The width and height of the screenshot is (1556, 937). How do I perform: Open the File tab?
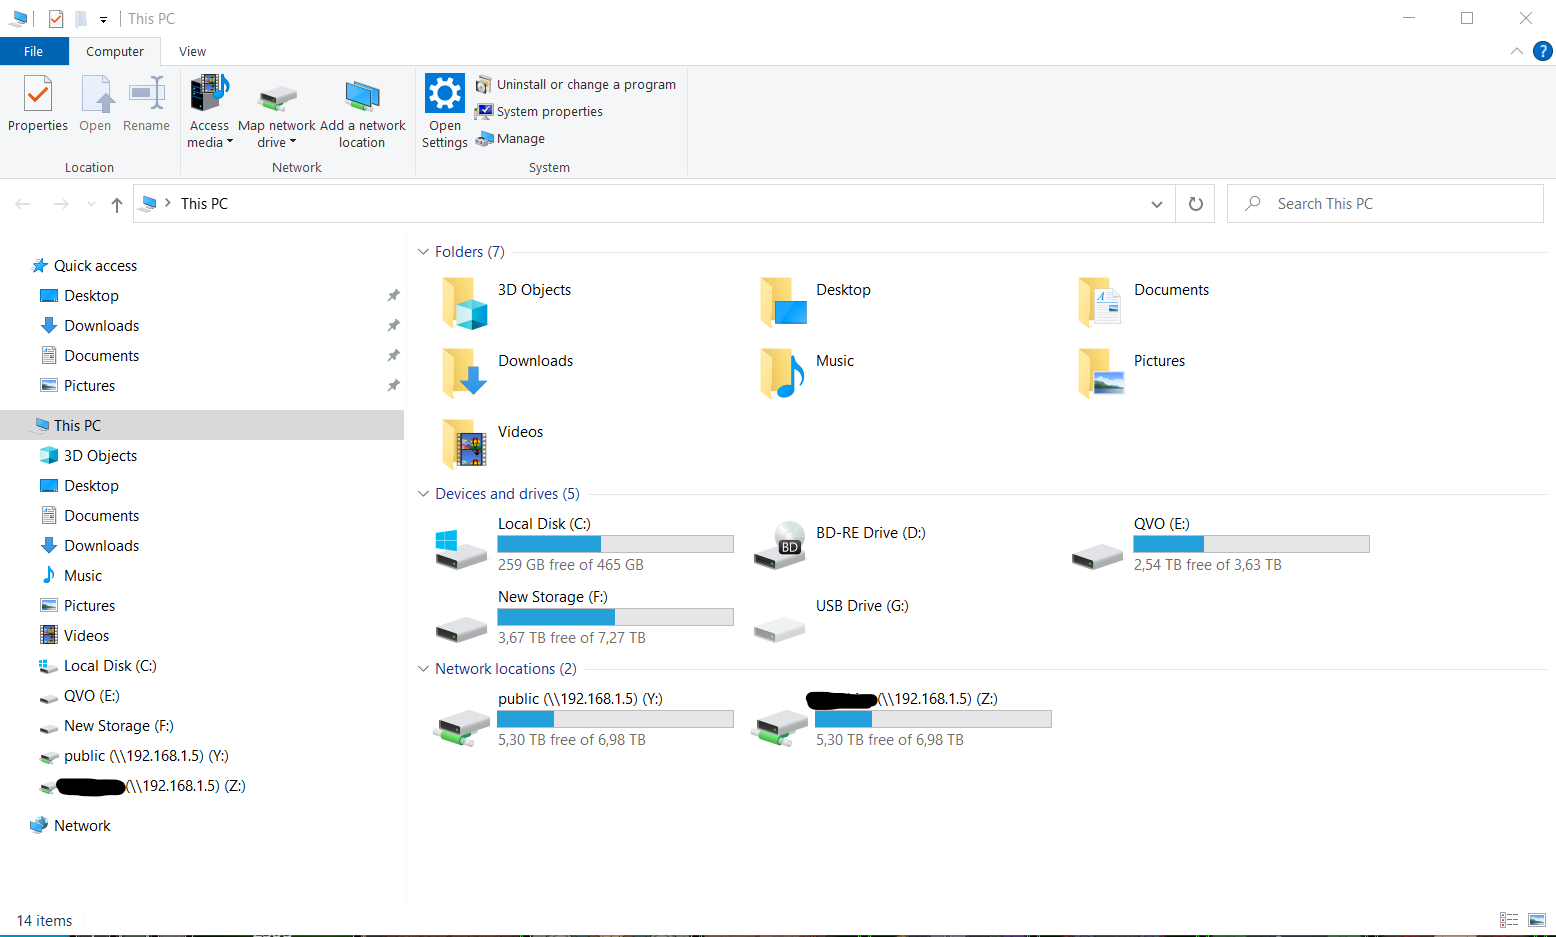point(34,51)
